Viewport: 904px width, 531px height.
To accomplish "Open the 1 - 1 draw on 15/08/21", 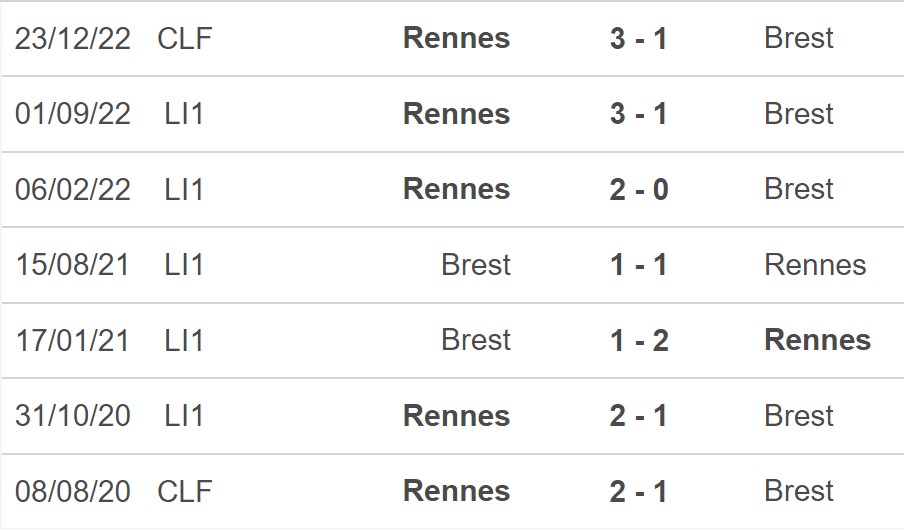I will point(638,265).
